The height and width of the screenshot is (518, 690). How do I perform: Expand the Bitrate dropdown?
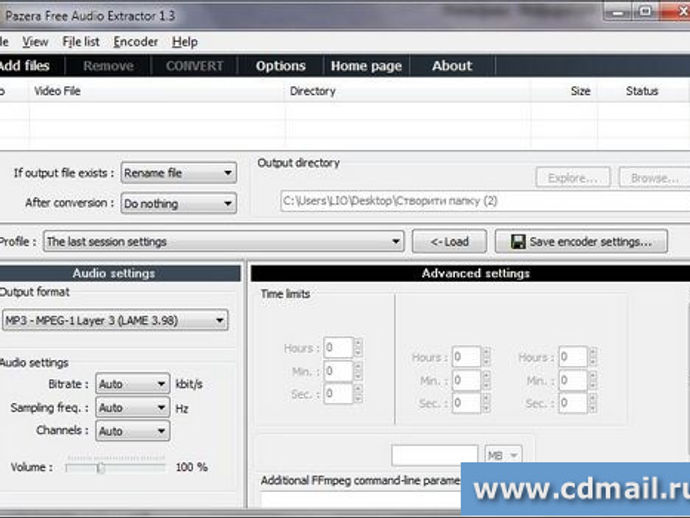(x=133, y=384)
